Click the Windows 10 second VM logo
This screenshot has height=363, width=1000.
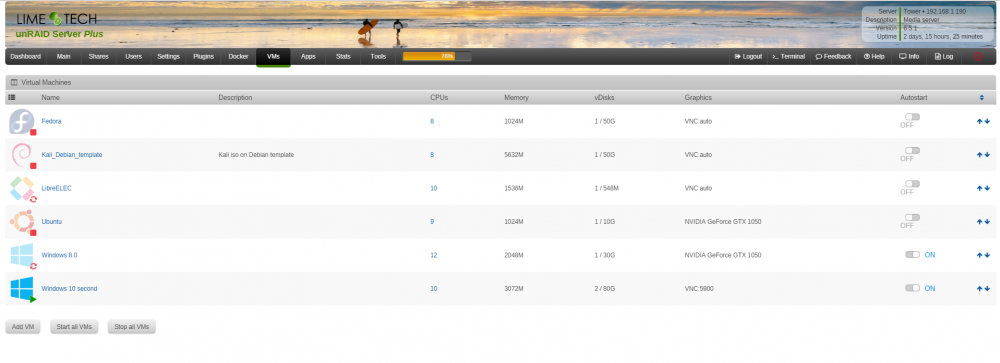pos(22,288)
